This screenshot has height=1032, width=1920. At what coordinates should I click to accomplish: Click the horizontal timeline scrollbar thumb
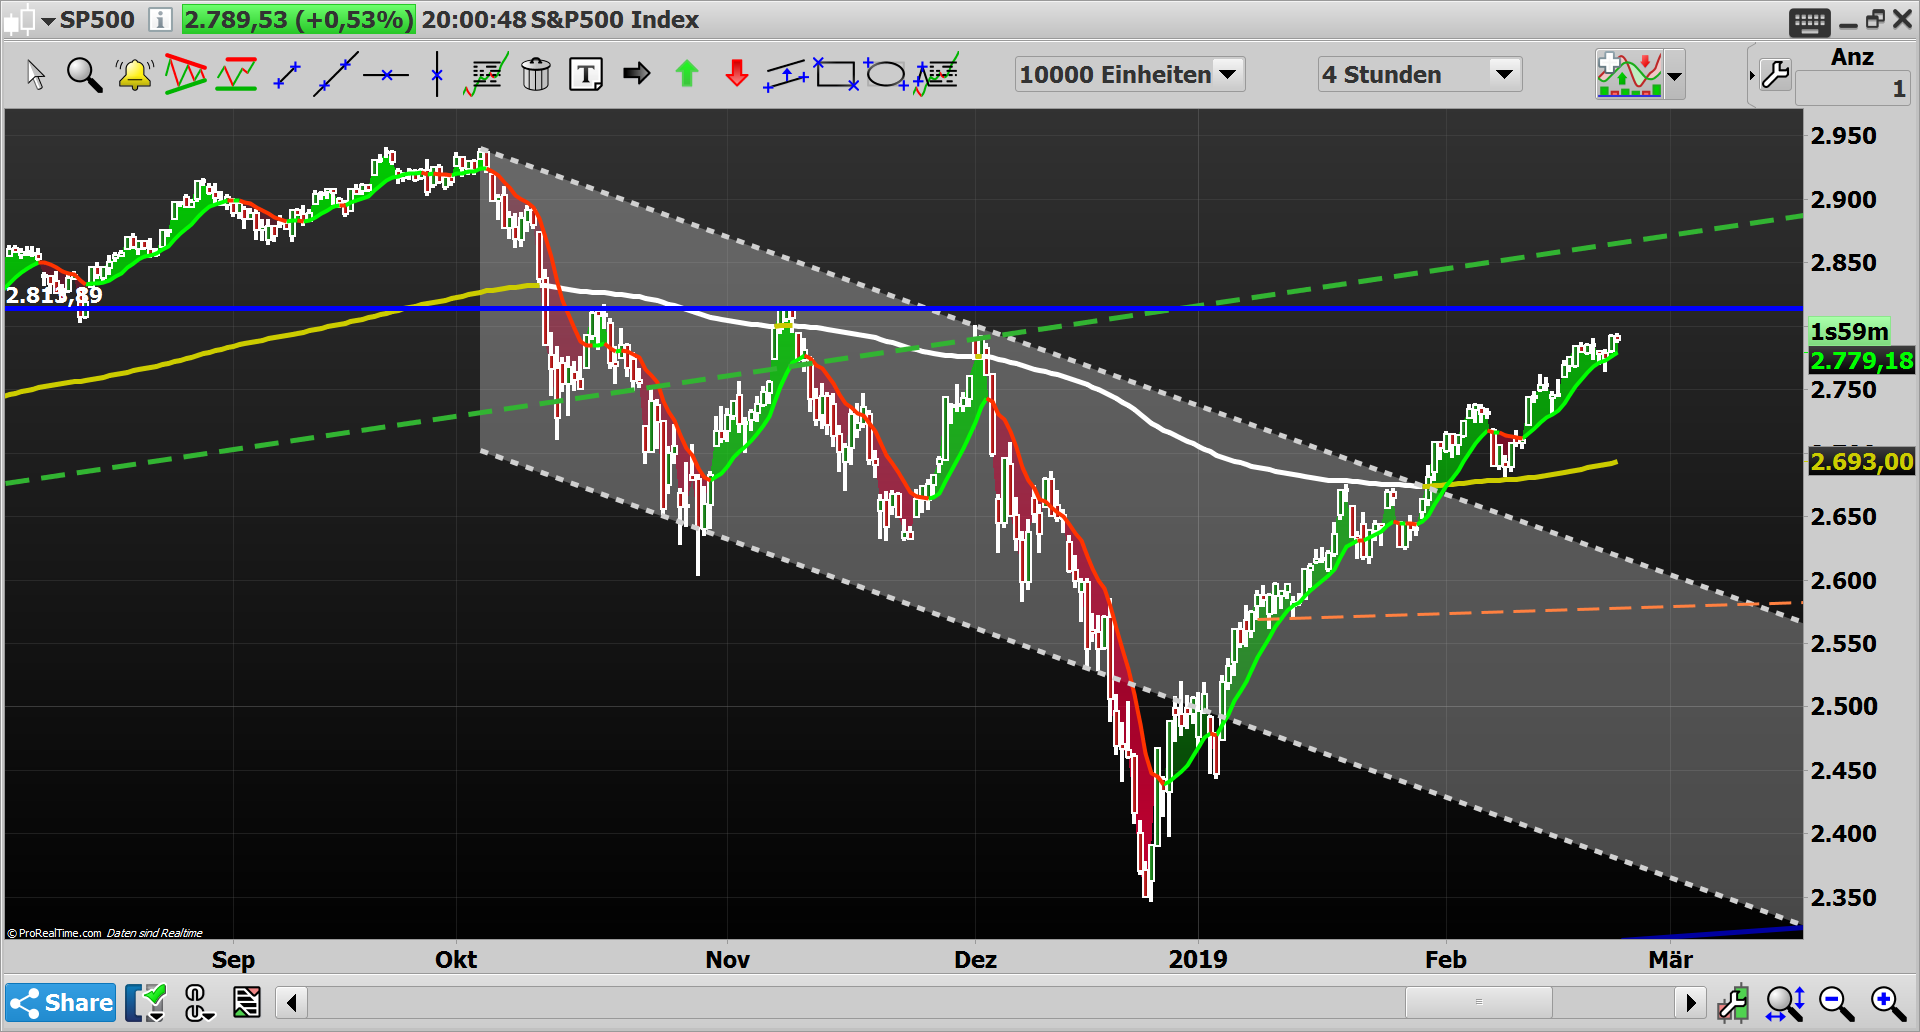(x=1479, y=1002)
